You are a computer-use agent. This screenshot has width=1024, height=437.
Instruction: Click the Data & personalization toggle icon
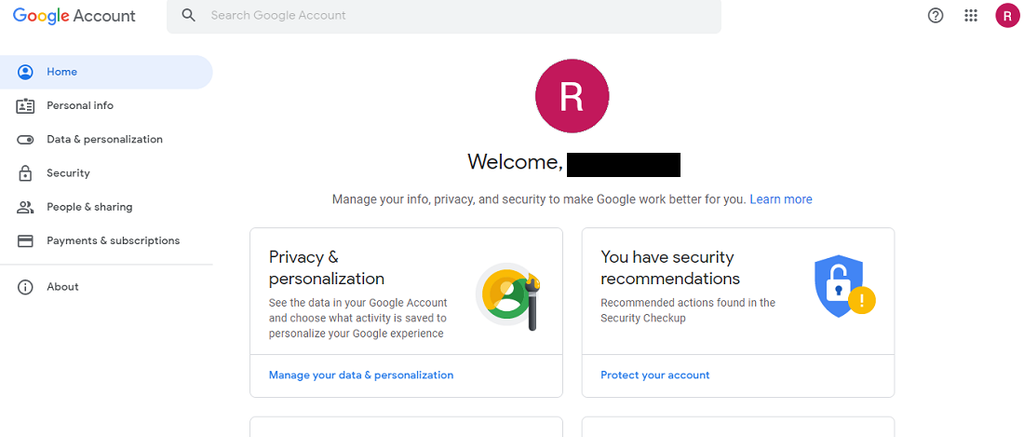[26, 140]
